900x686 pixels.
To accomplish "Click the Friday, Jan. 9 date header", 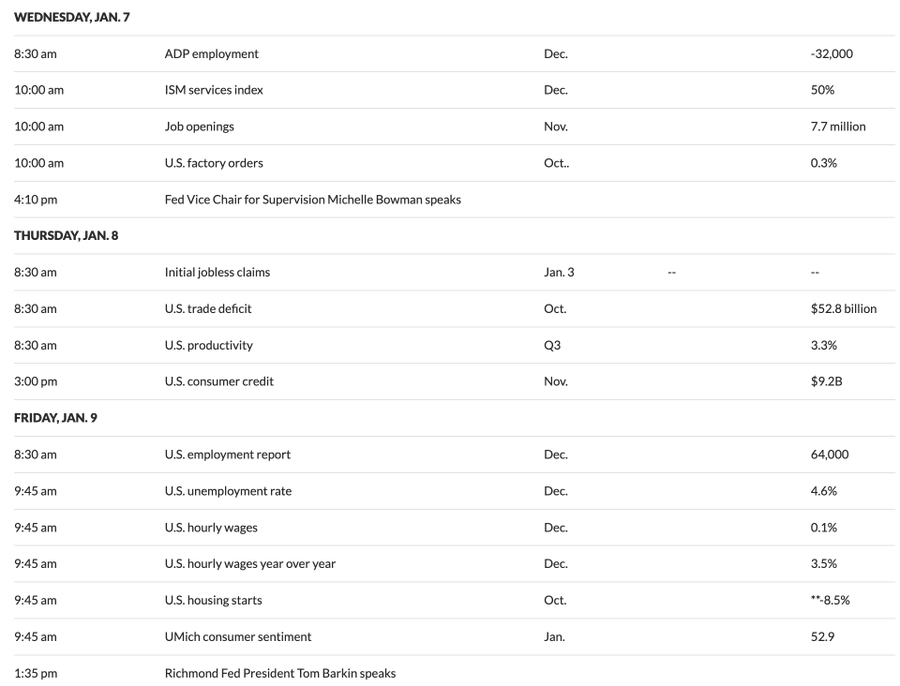I will coord(55,418).
